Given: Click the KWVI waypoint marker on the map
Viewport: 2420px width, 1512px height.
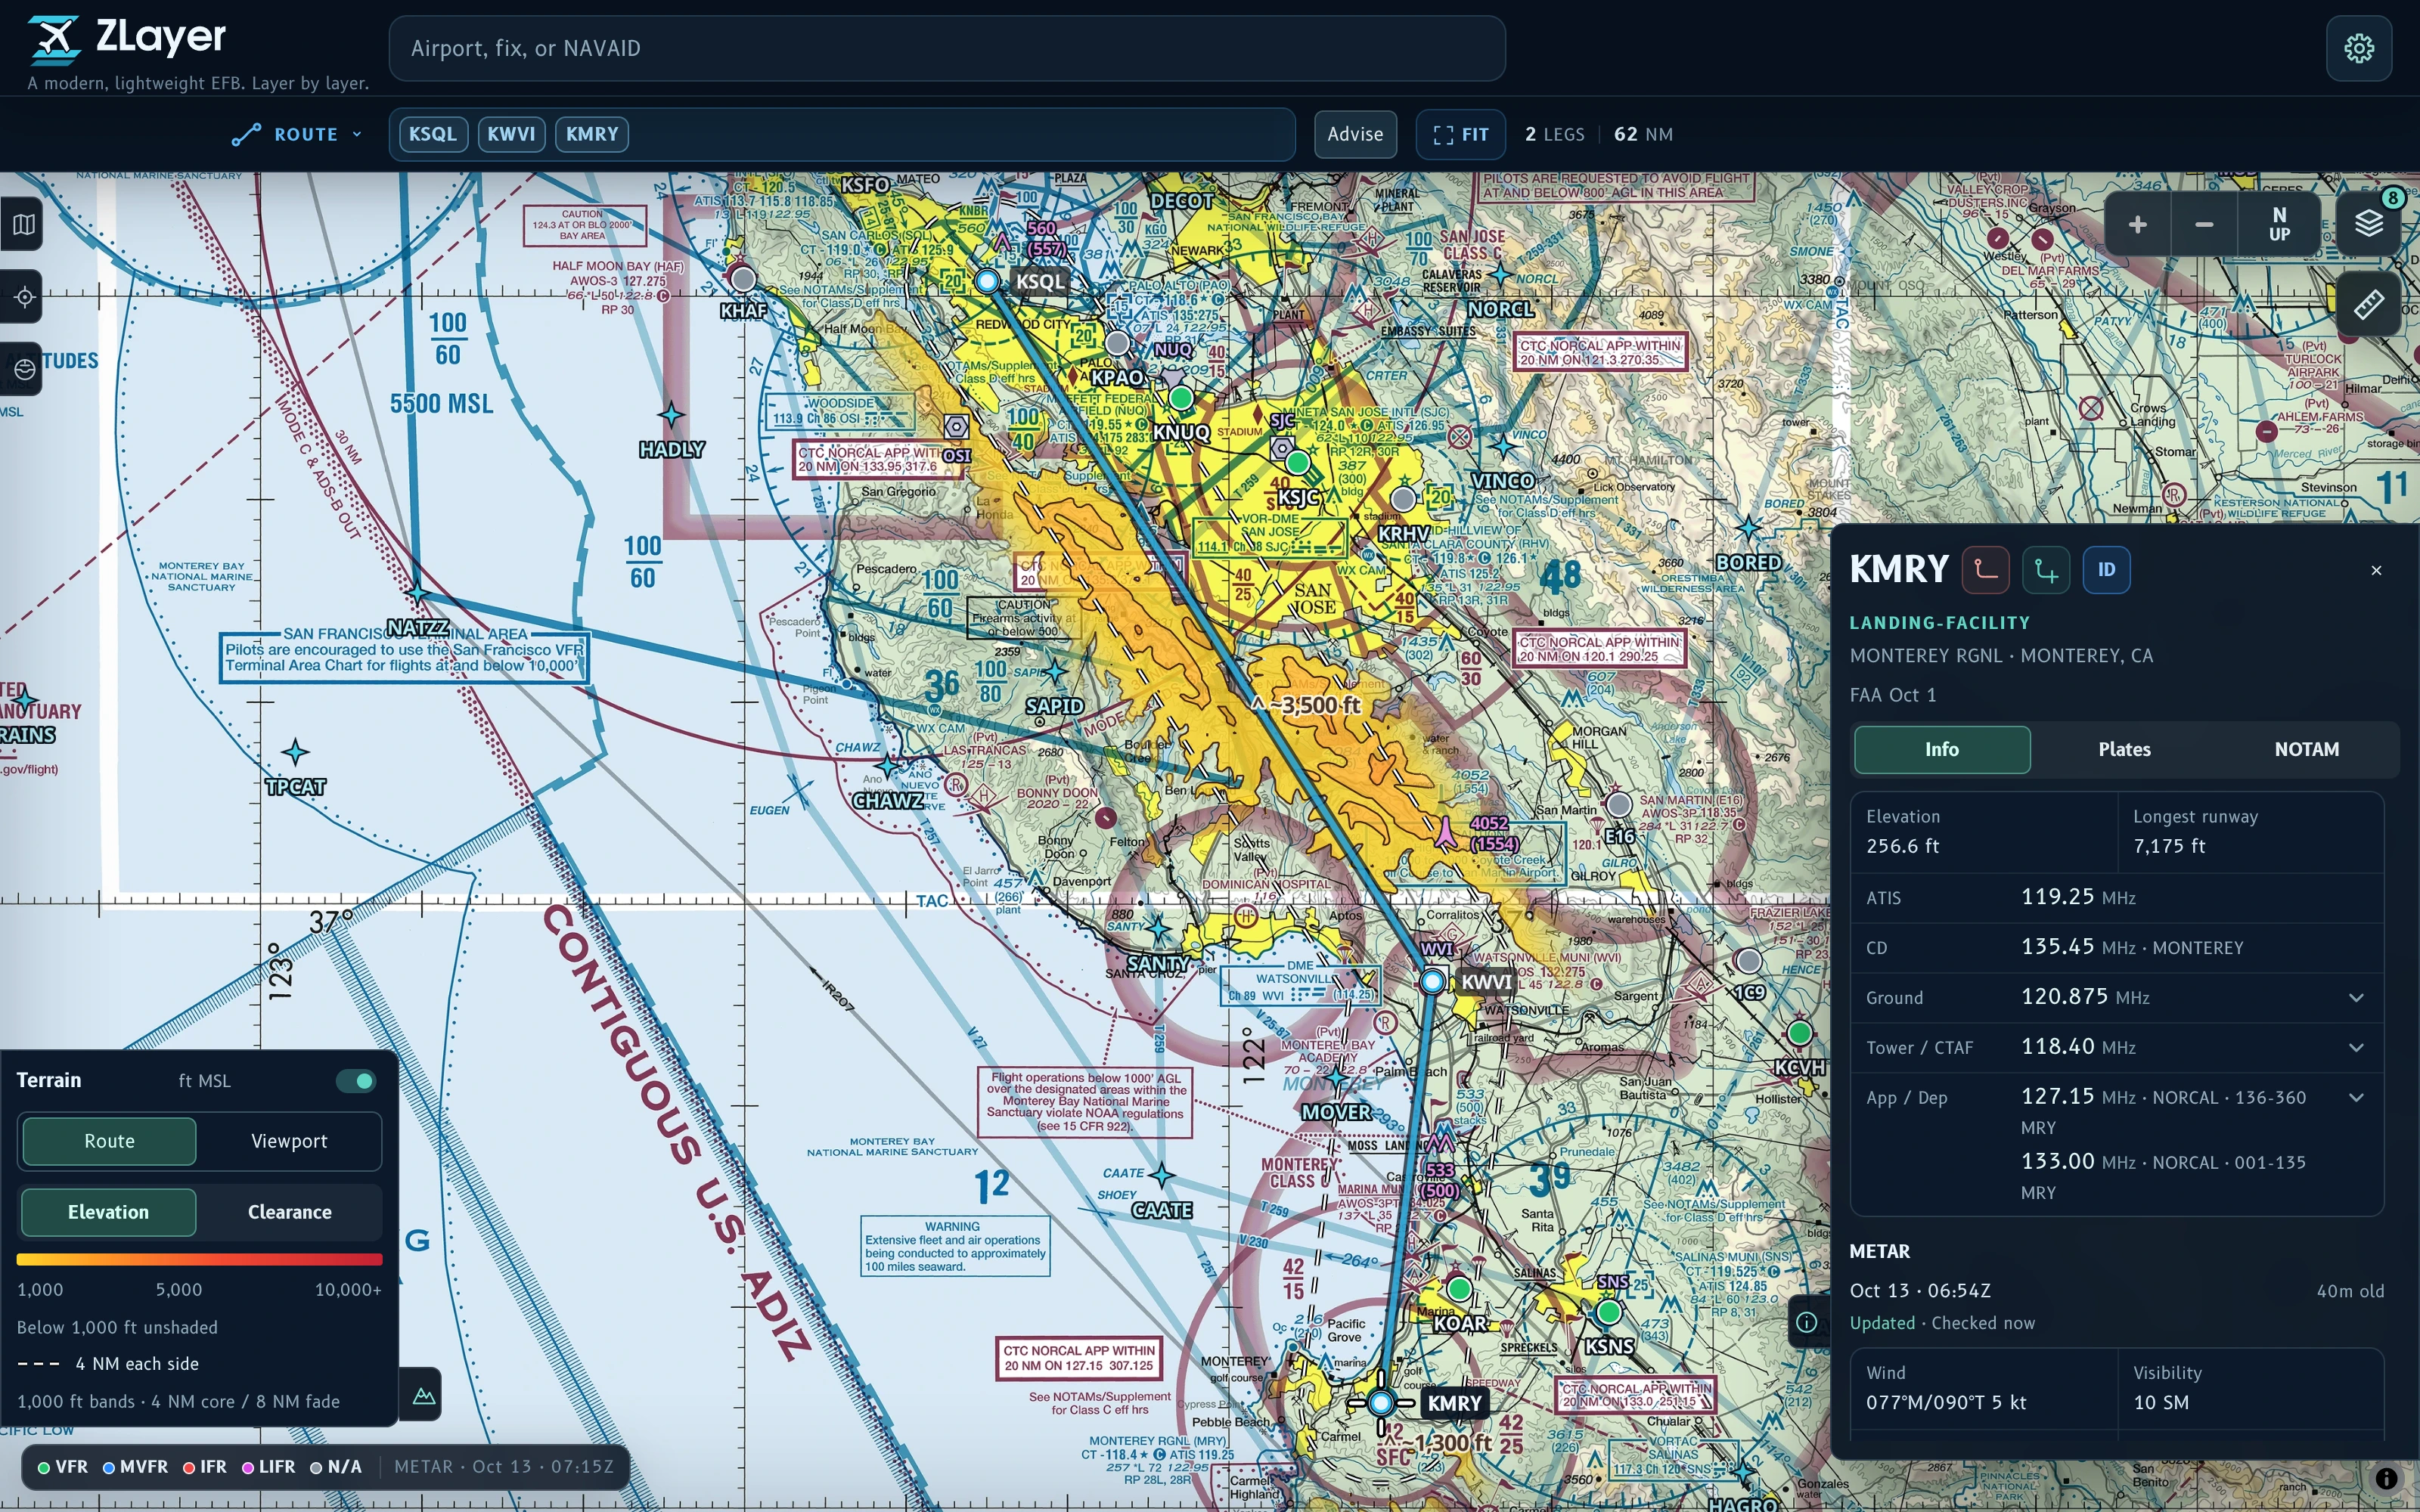Looking at the screenshot, I should (1432, 981).
